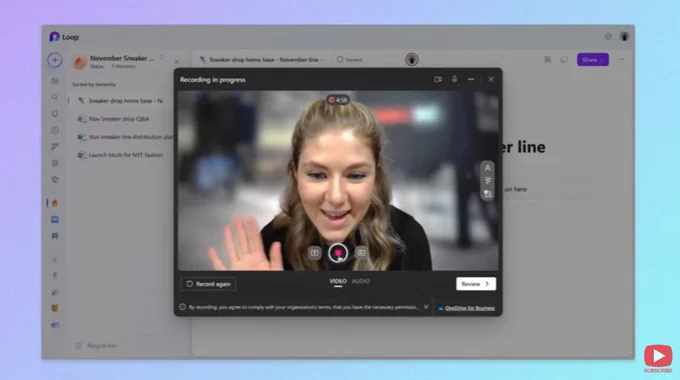Open settings gear at Loop top-right

[x=608, y=37]
